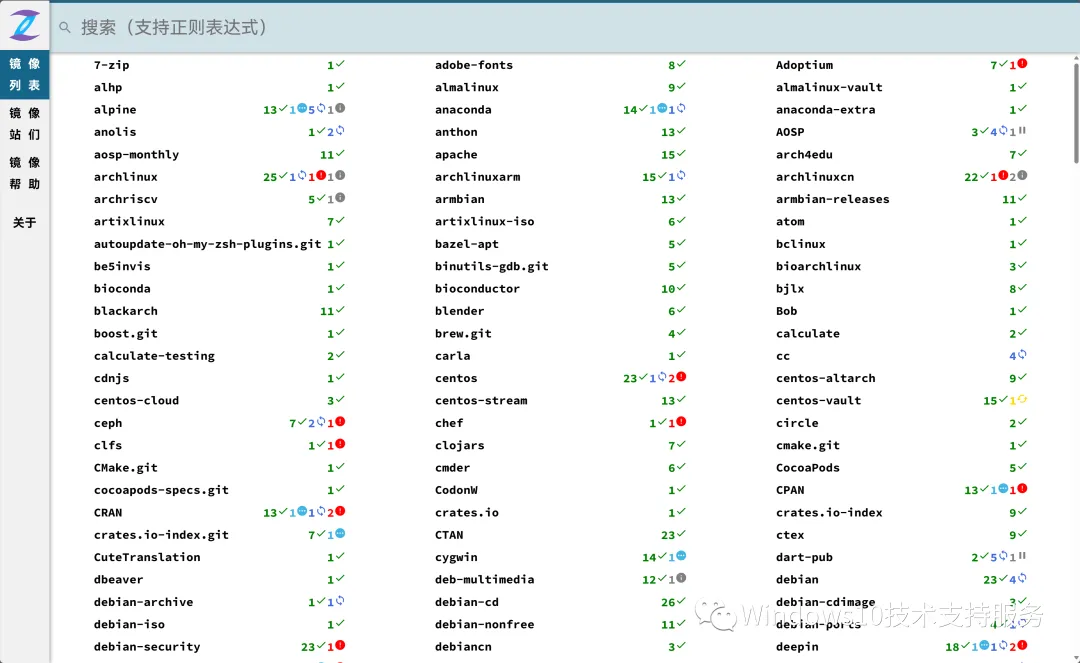Open the cocoapods-specs.git mirror link

pyautogui.click(x=161, y=490)
